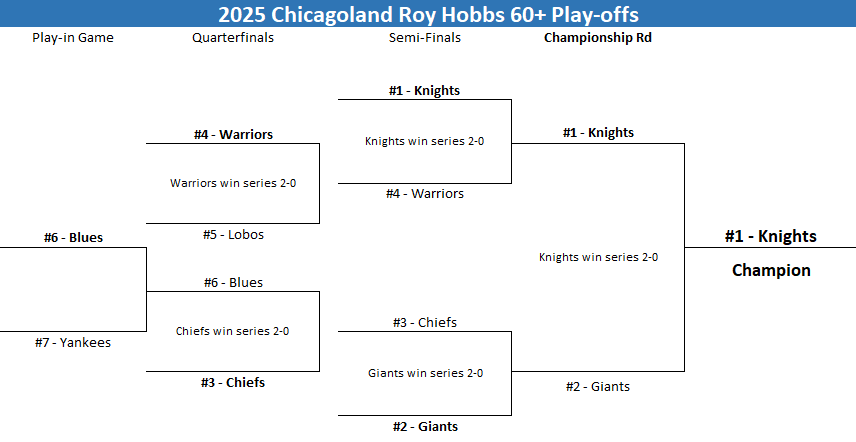Screen dimensions: 856x442
Task: Click the Championship Rd column header
Action: 598,38
